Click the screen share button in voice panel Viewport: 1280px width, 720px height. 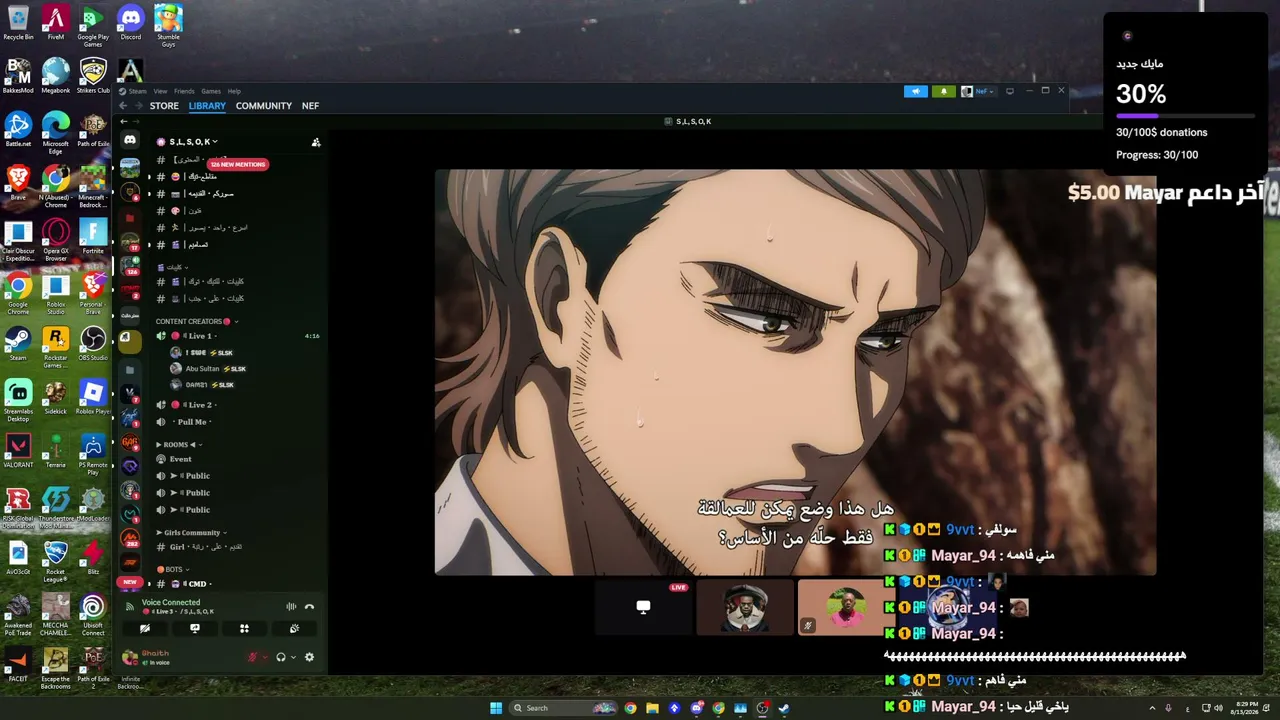195,629
